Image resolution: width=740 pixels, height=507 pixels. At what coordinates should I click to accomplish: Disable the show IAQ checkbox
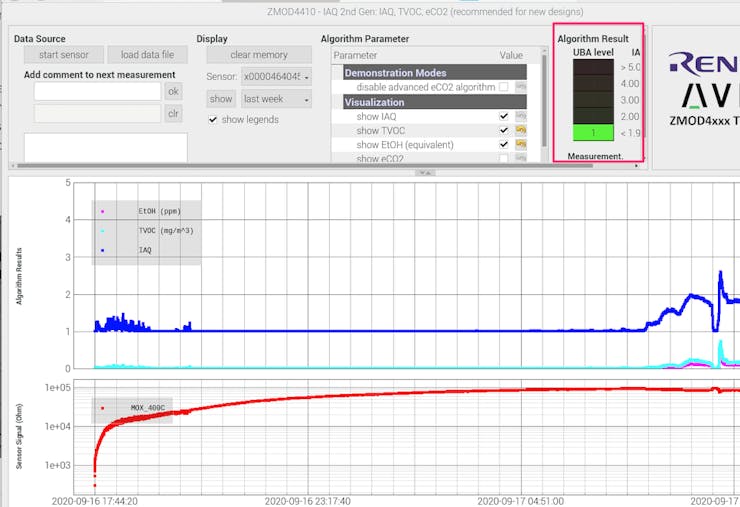click(x=504, y=116)
